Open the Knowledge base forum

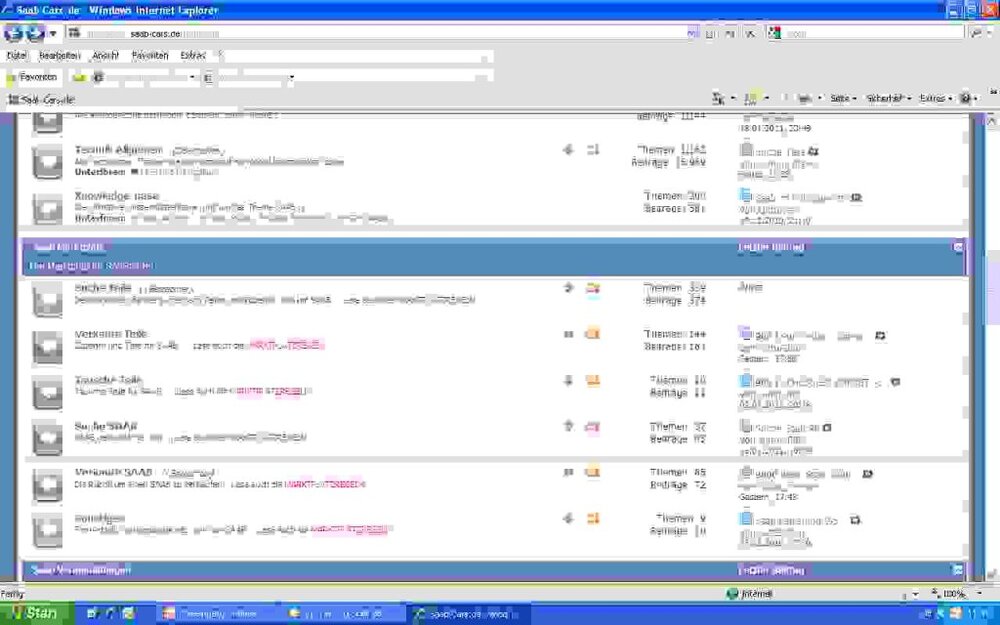pyautogui.click(x=117, y=196)
